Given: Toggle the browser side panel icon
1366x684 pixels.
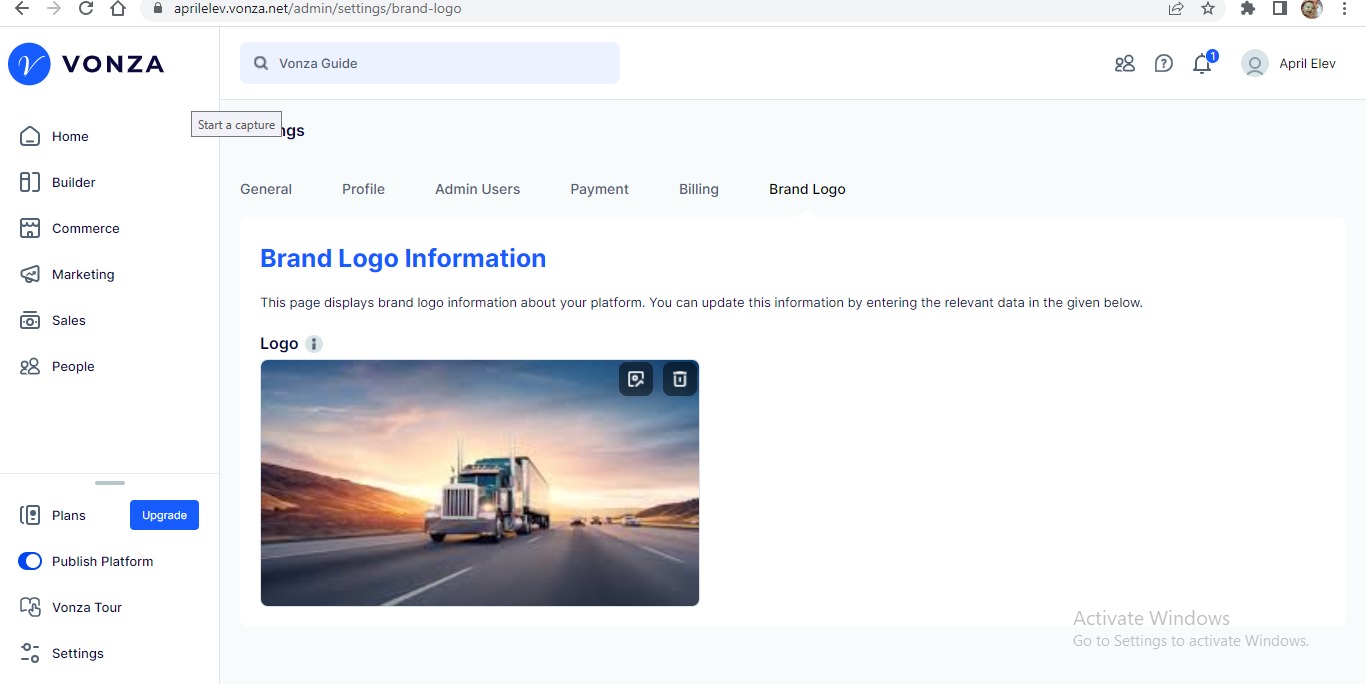Looking at the screenshot, I should pos(1279,8).
